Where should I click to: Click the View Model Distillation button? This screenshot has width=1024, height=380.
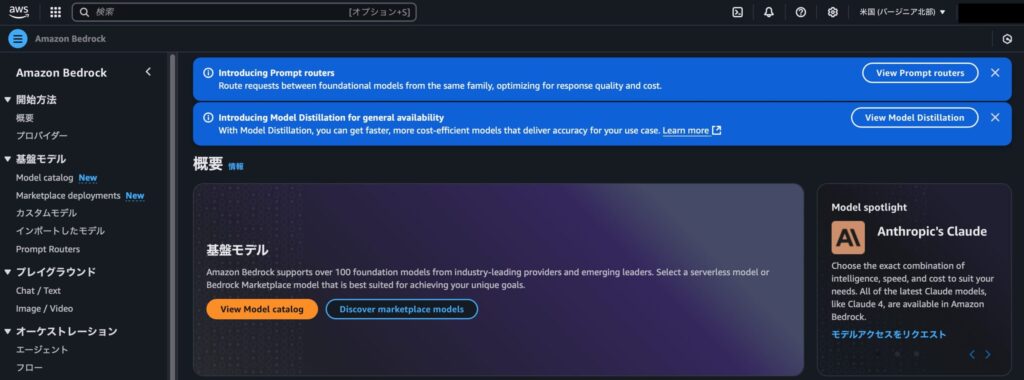click(914, 118)
